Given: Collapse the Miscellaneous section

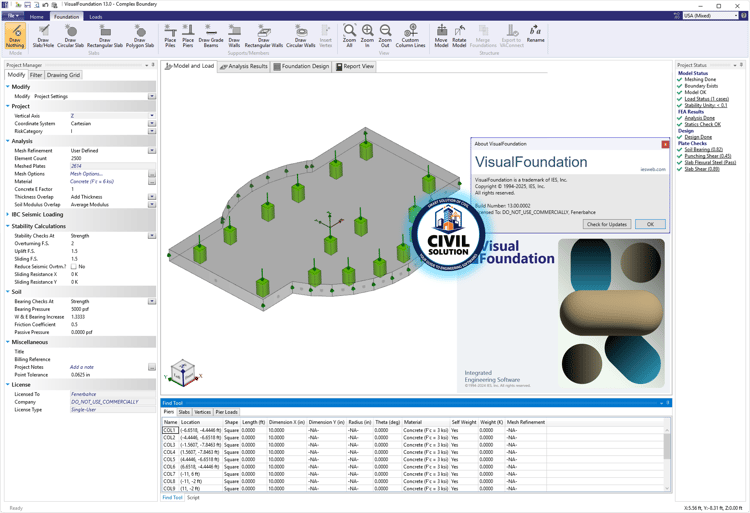Looking at the screenshot, I should click(x=8, y=342).
